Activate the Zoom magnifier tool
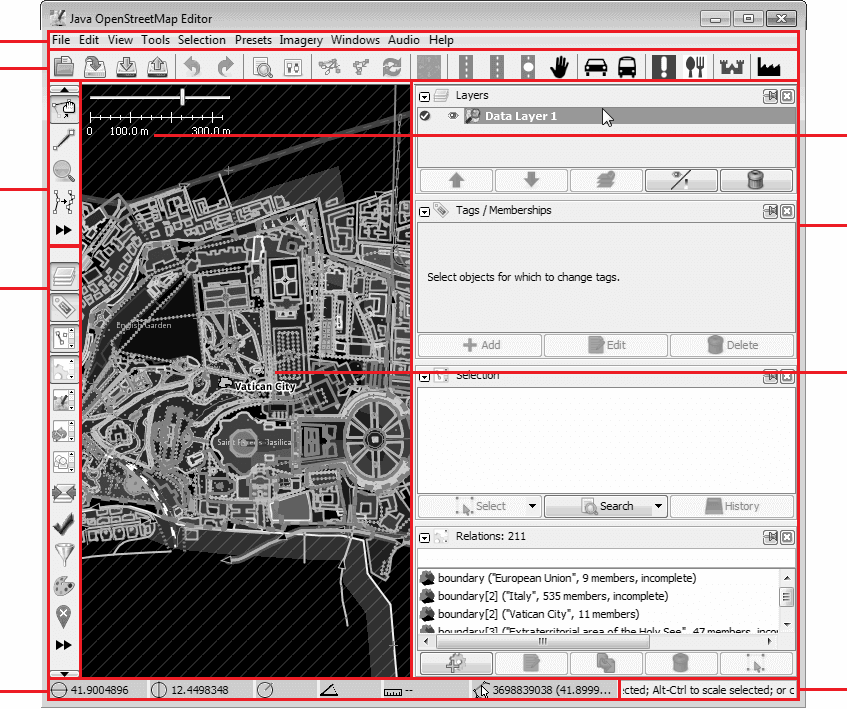 tap(64, 171)
